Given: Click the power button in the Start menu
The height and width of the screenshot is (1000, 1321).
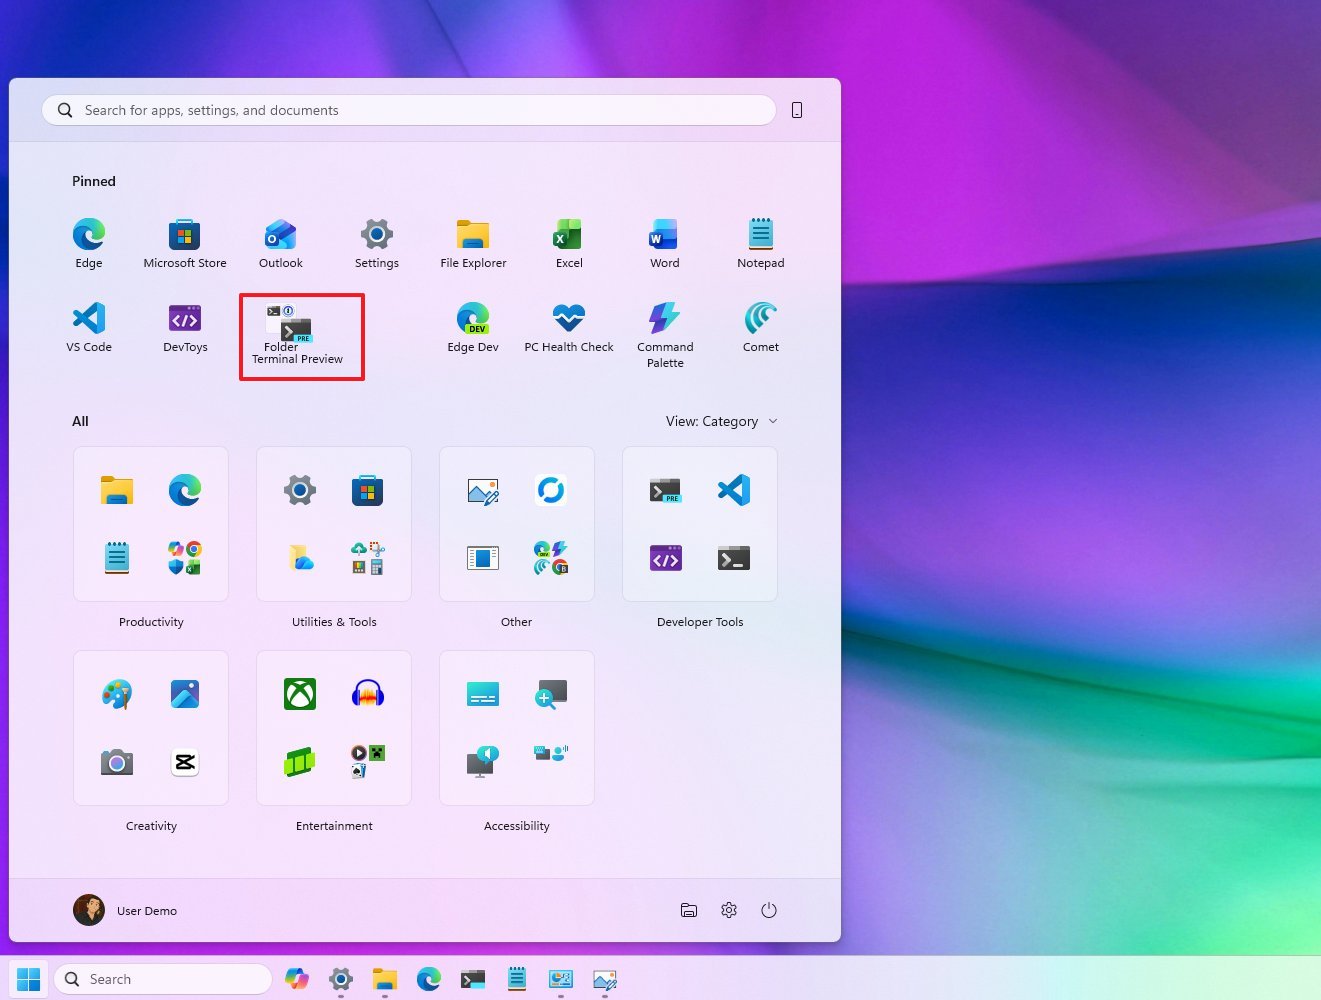Looking at the screenshot, I should [x=769, y=910].
